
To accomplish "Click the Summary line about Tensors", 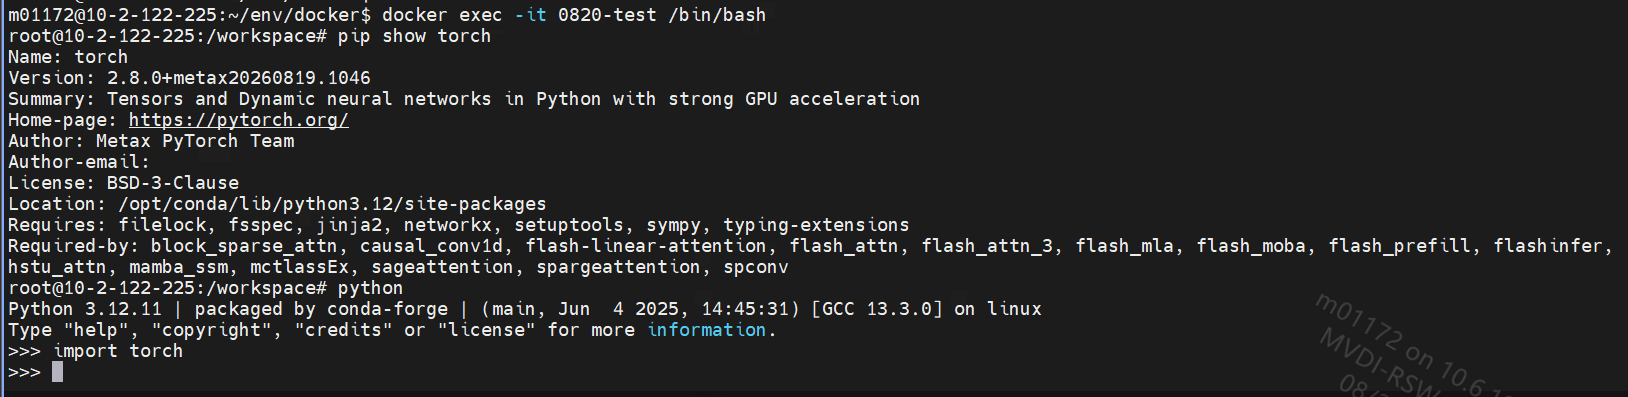I will 464,99.
